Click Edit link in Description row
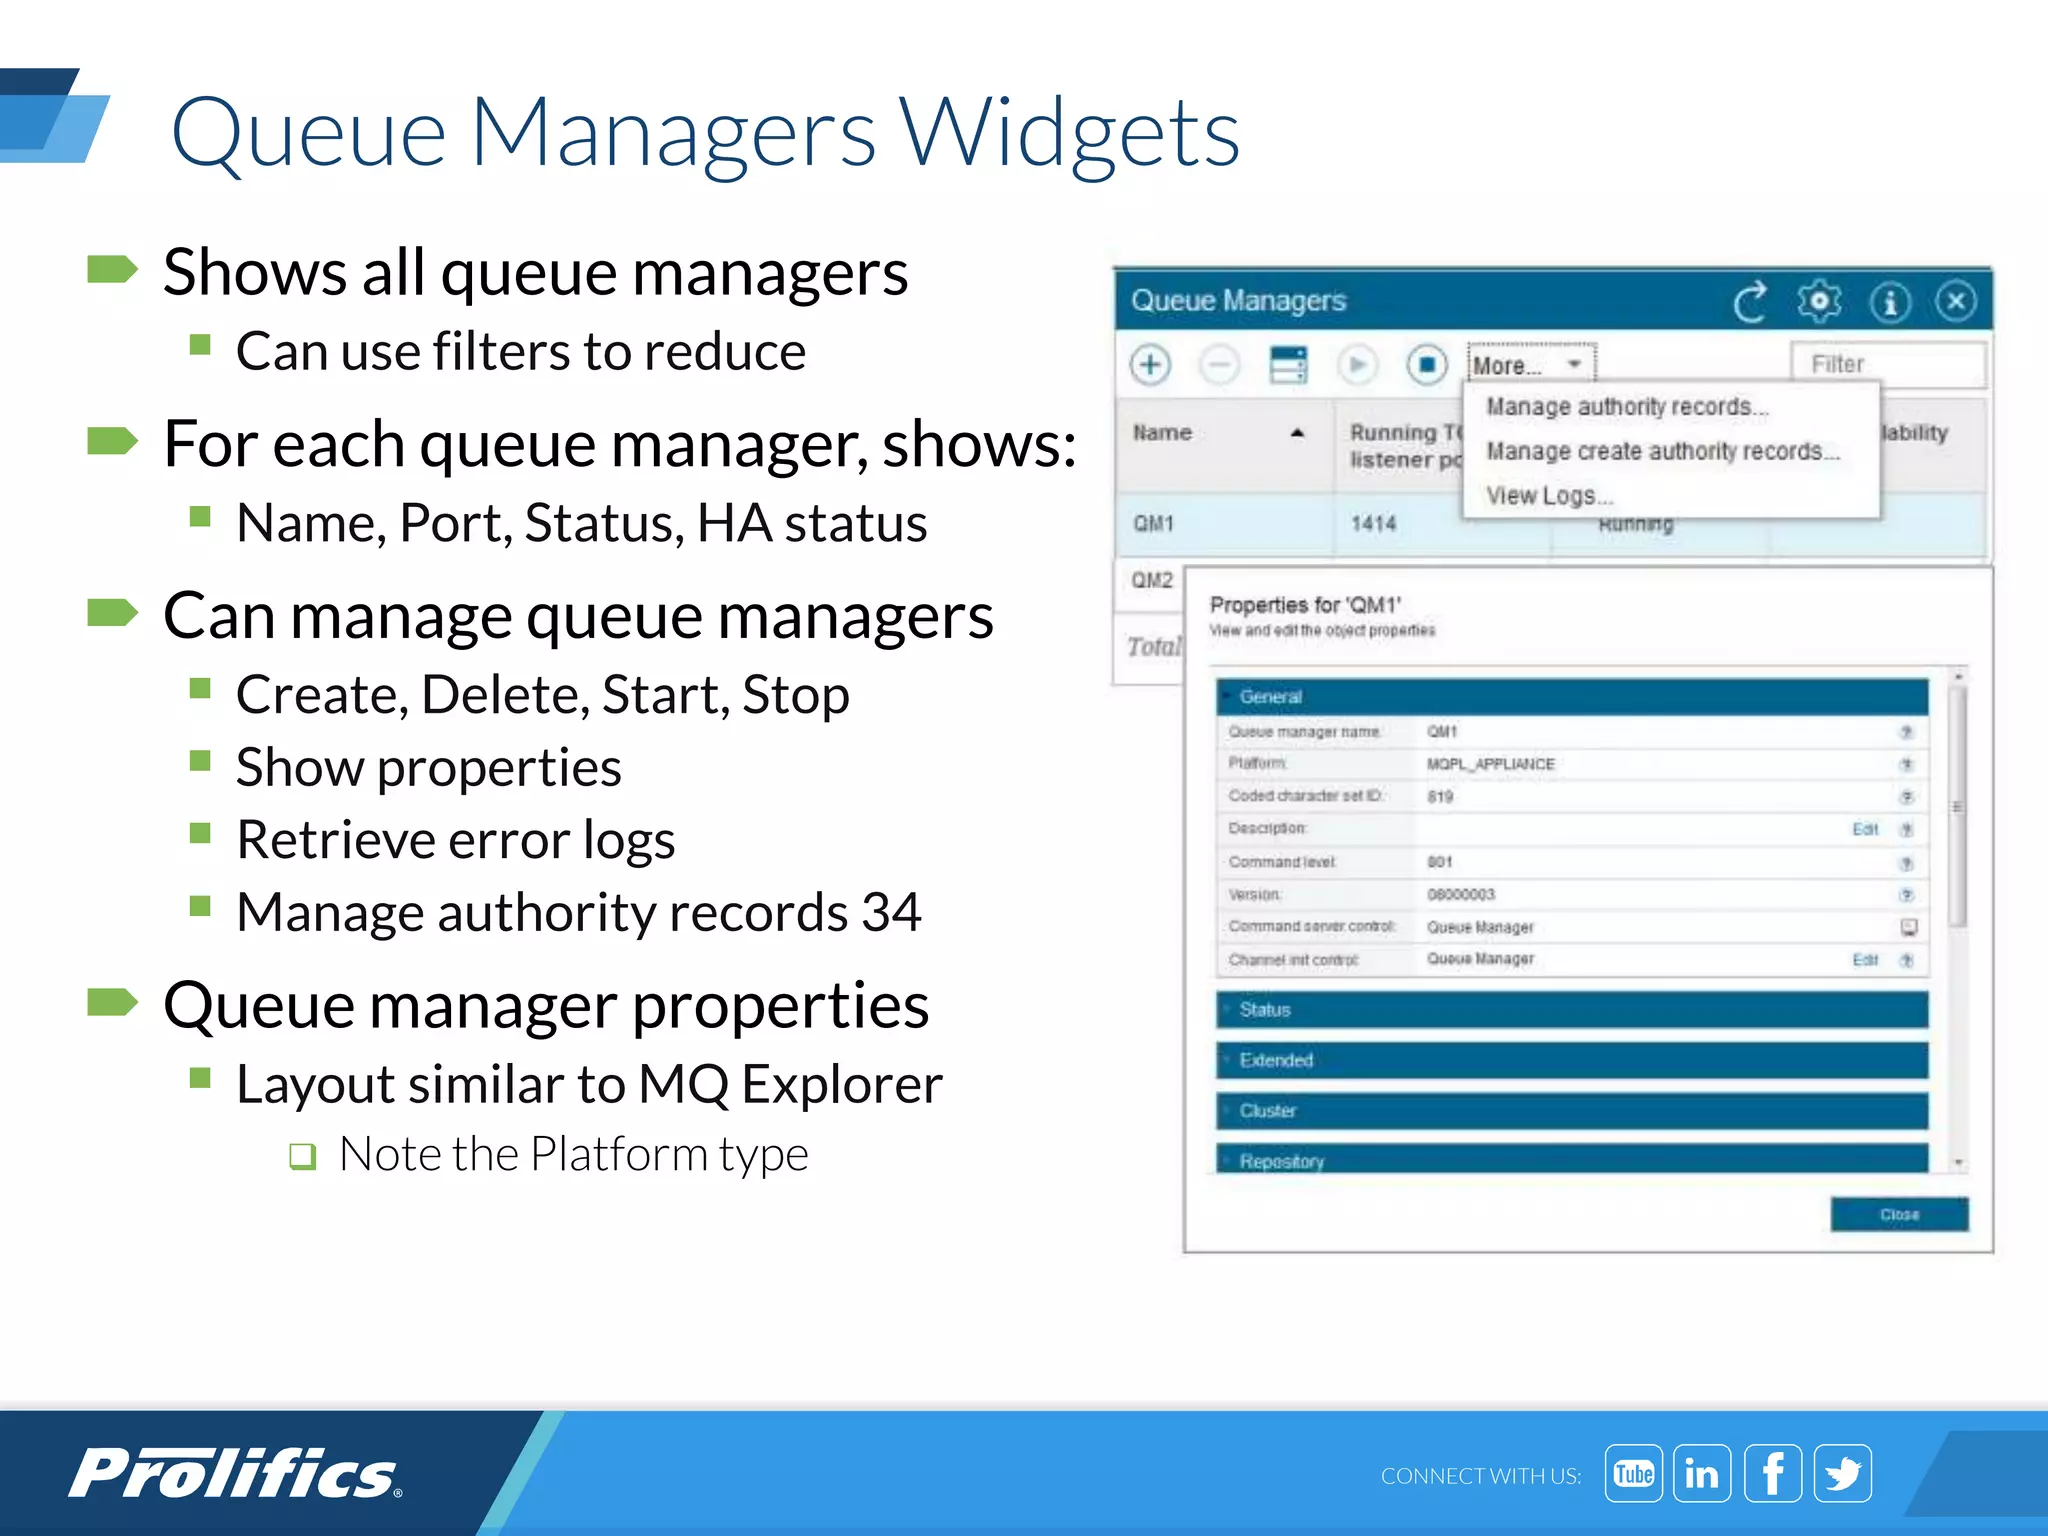Screen dimensions: 2048x1536 click(x=1865, y=829)
